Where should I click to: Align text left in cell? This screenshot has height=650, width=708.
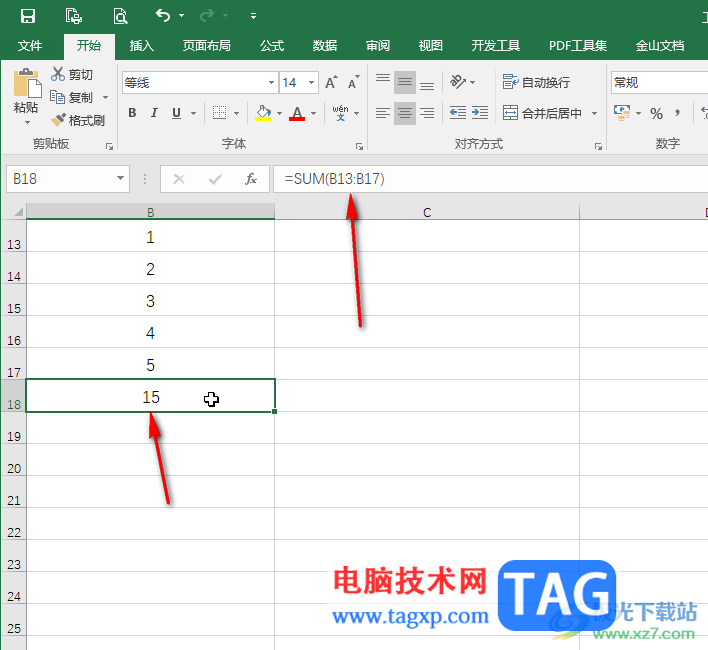[383, 113]
